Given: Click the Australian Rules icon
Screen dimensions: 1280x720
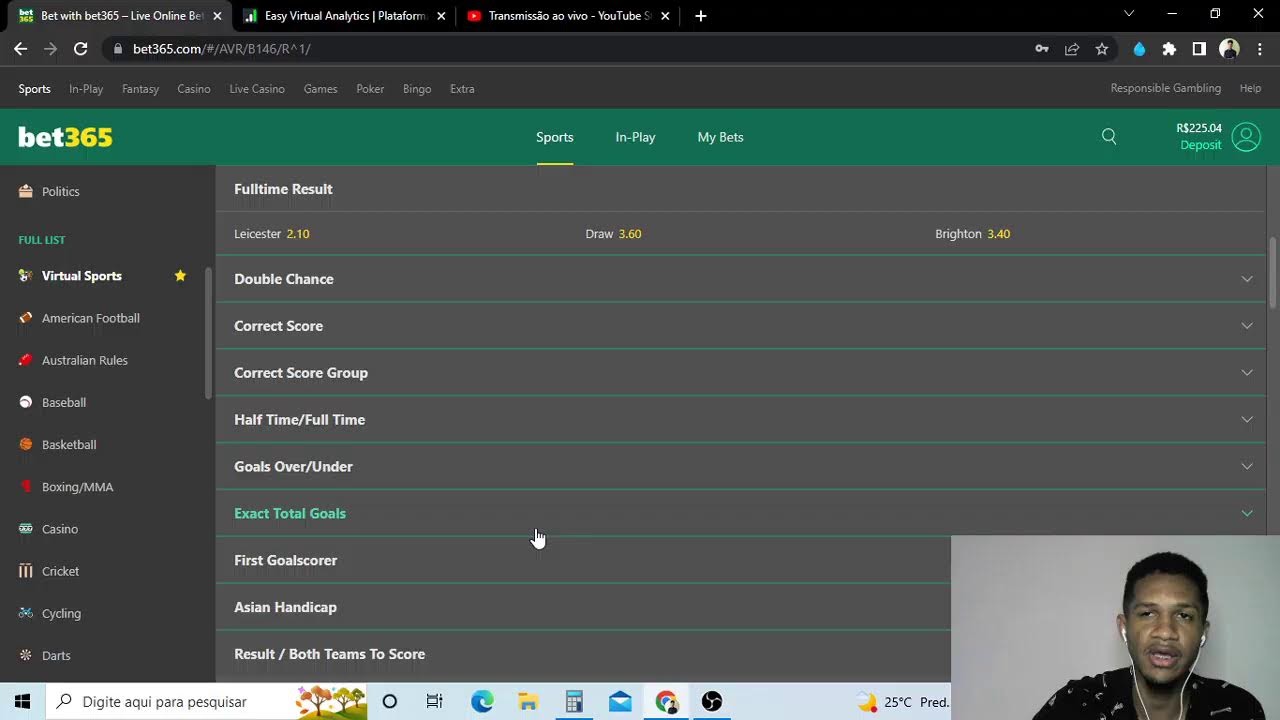Looking at the screenshot, I should point(26,360).
